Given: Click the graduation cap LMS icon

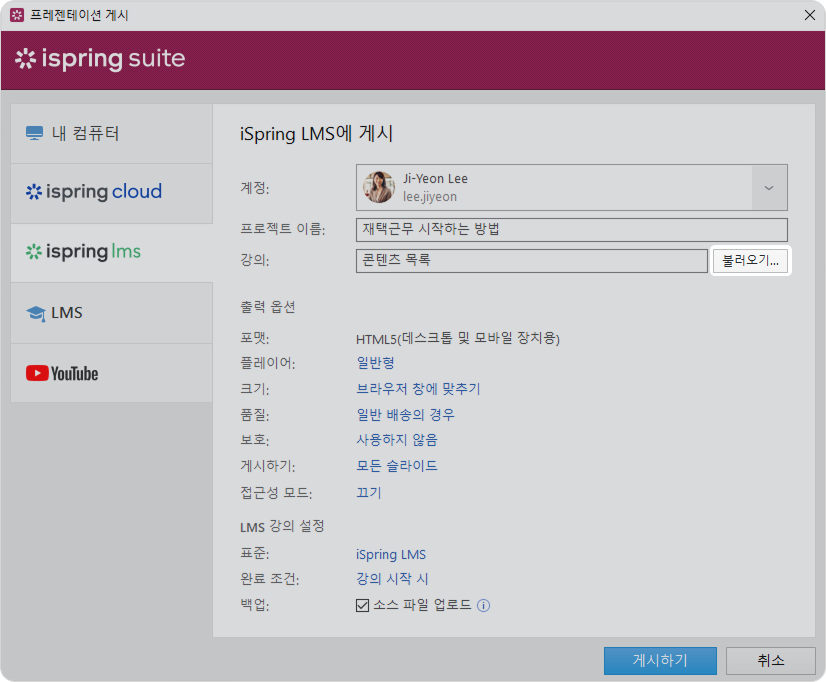Looking at the screenshot, I should [x=36, y=313].
